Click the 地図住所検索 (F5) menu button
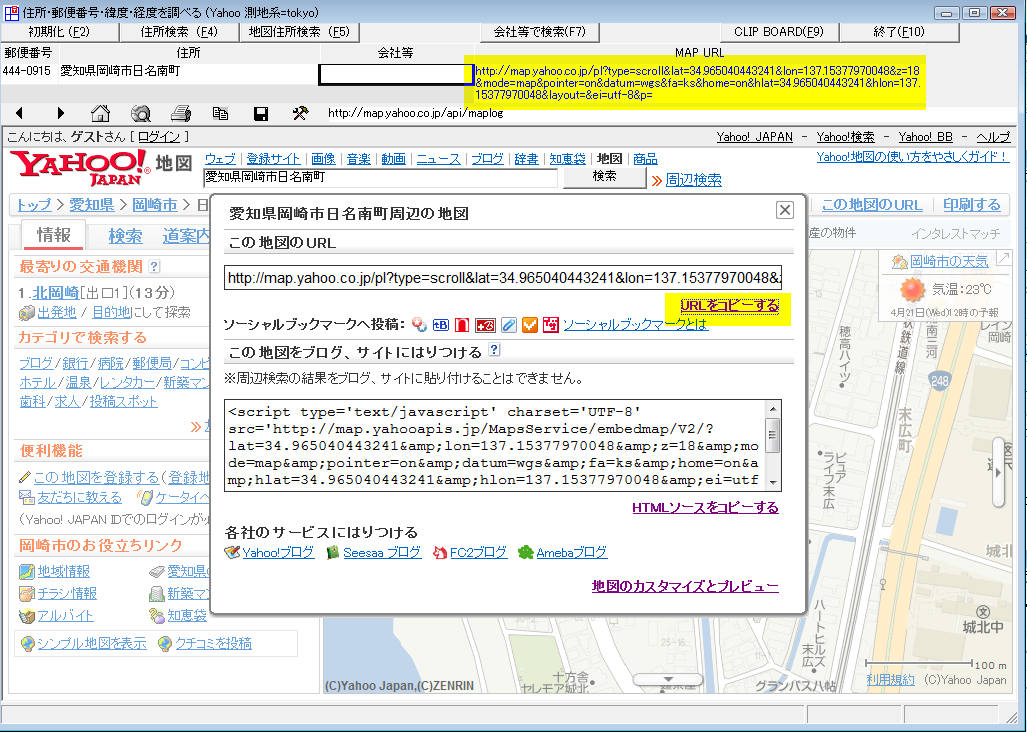 tap(299, 31)
